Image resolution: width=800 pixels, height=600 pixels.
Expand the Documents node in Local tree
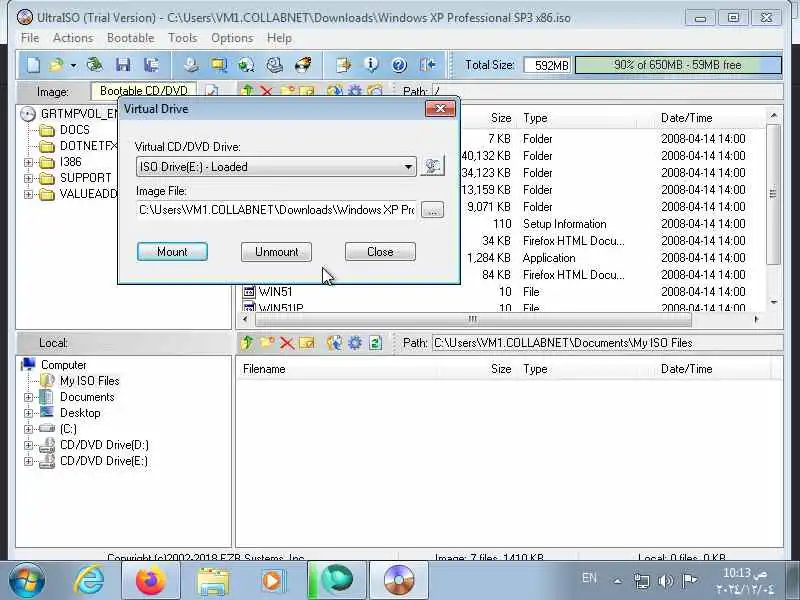(x=29, y=397)
